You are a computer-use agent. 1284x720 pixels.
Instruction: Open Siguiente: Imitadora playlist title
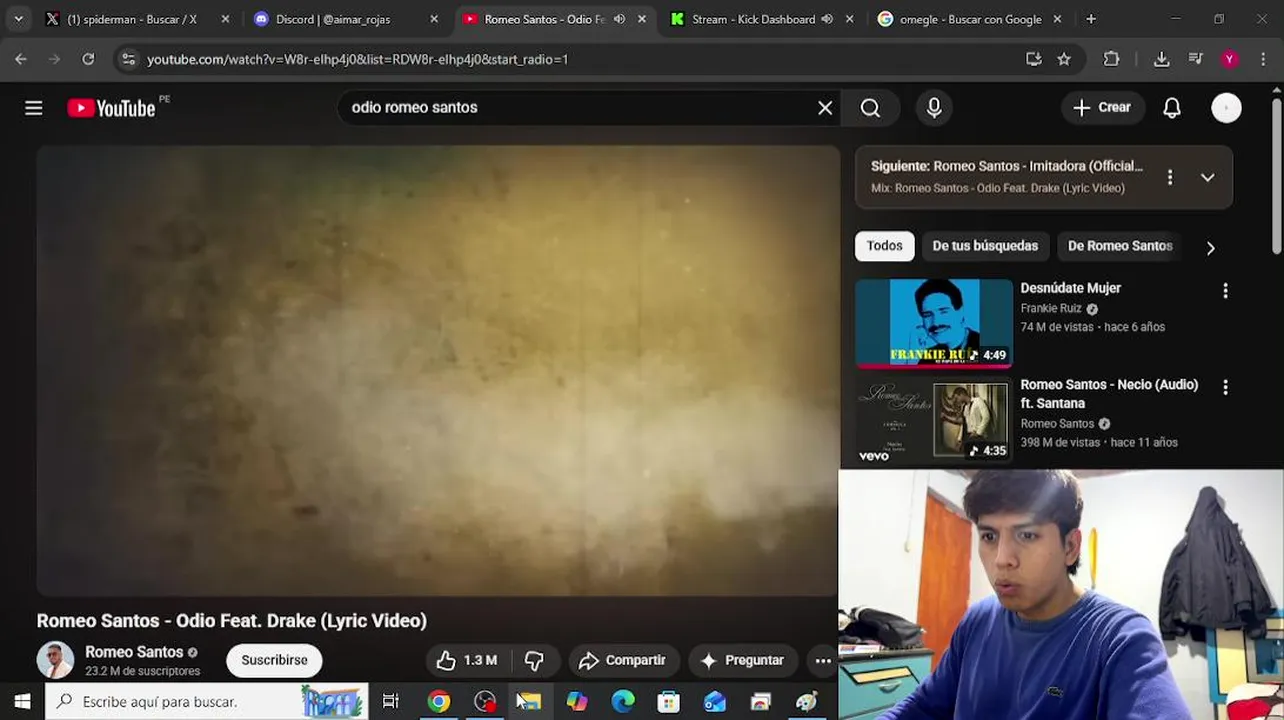point(1007,166)
